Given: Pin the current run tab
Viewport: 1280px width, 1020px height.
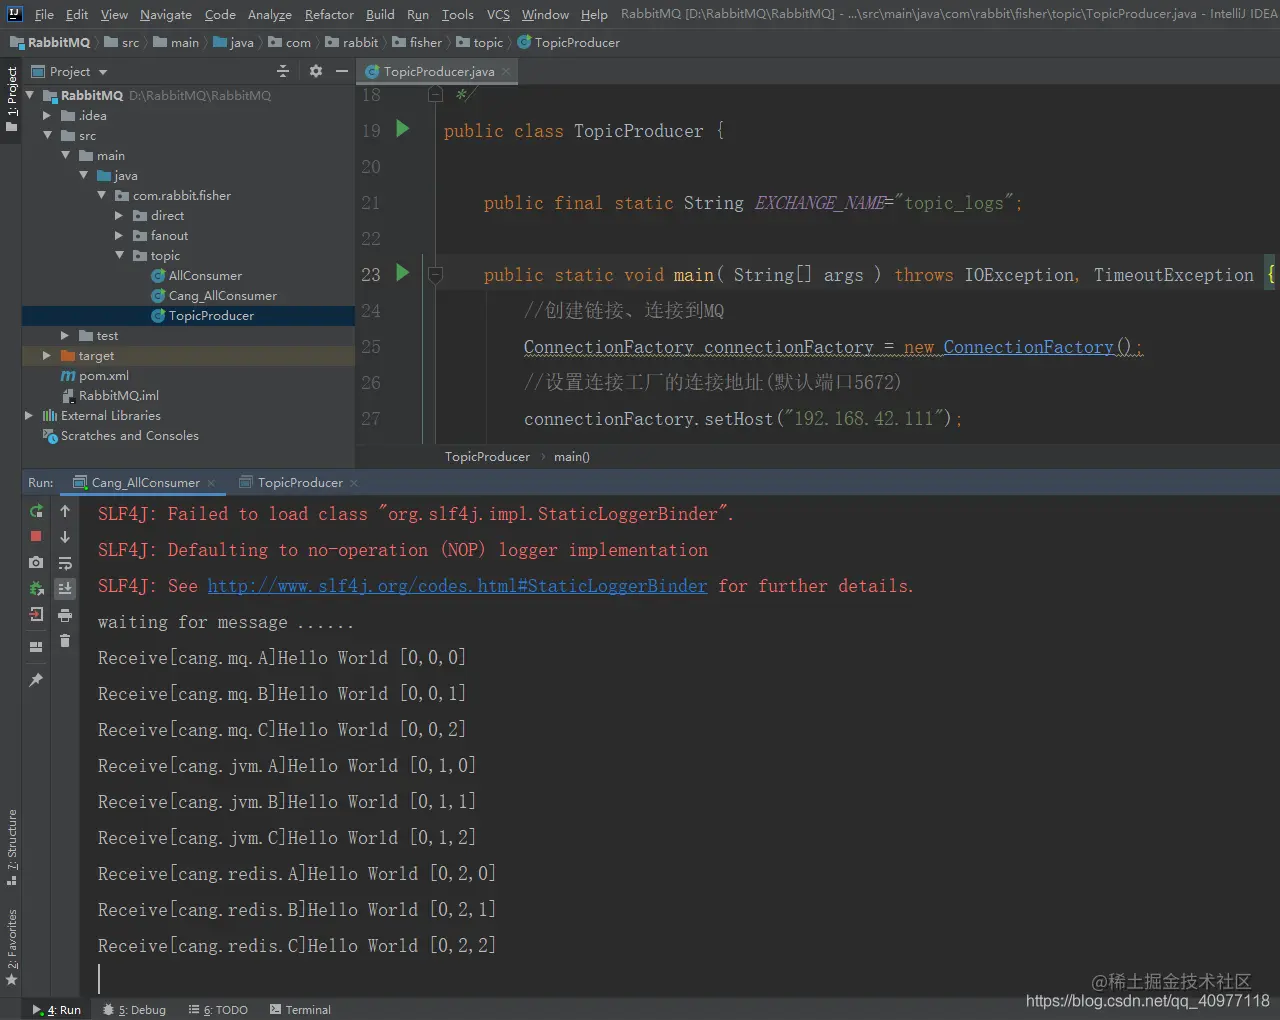Looking at the screenshot, I should 36,680.
